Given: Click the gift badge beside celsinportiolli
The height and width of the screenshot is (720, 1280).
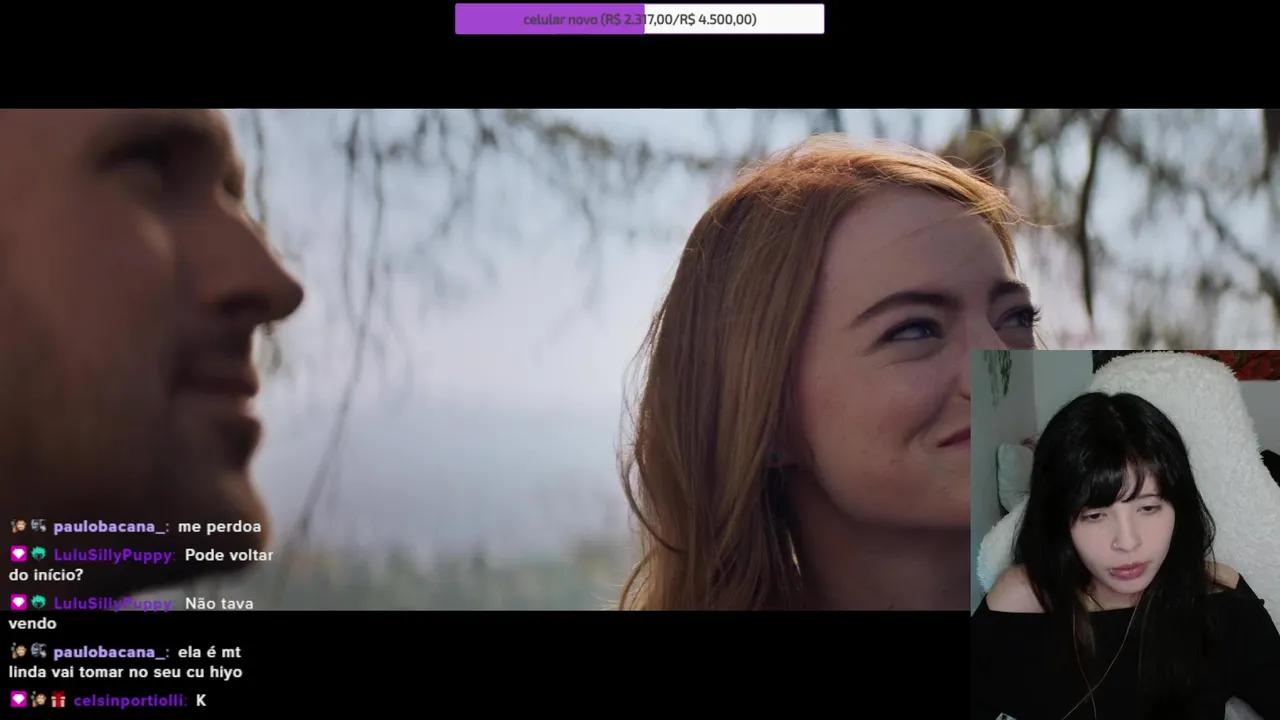Looking at the screenshot, I should click(58, 700).
